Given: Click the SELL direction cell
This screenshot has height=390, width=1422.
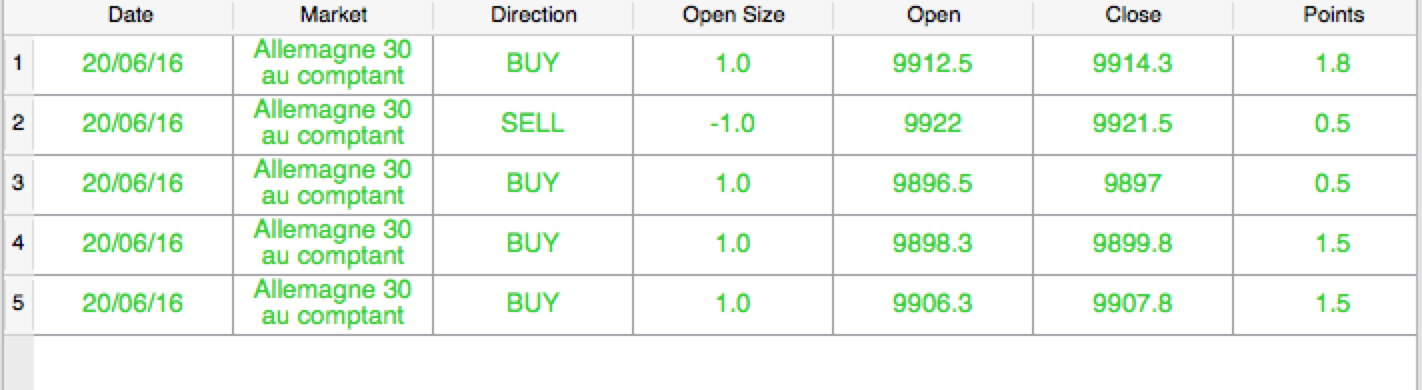Looking at the screenshot, I should [533, 124].
